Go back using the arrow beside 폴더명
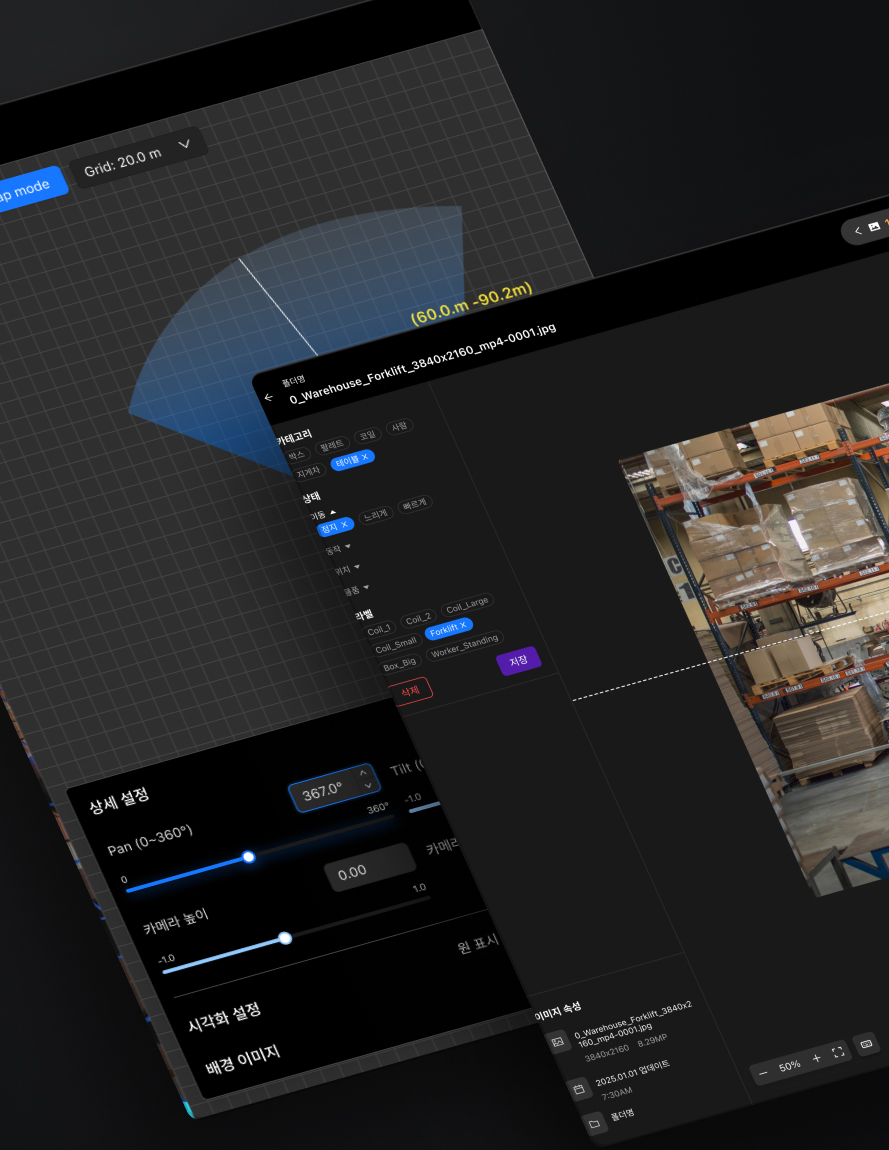Screen dimensions: 889x1150 click(x=268, y=398)
